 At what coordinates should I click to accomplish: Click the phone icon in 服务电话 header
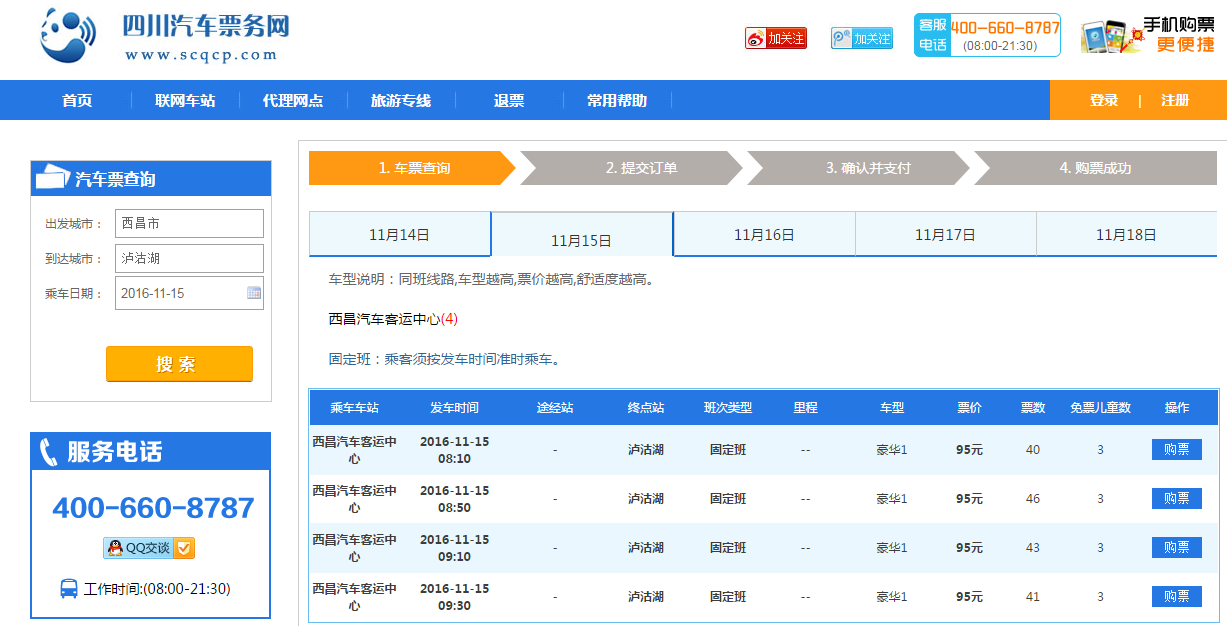[48, 452]
